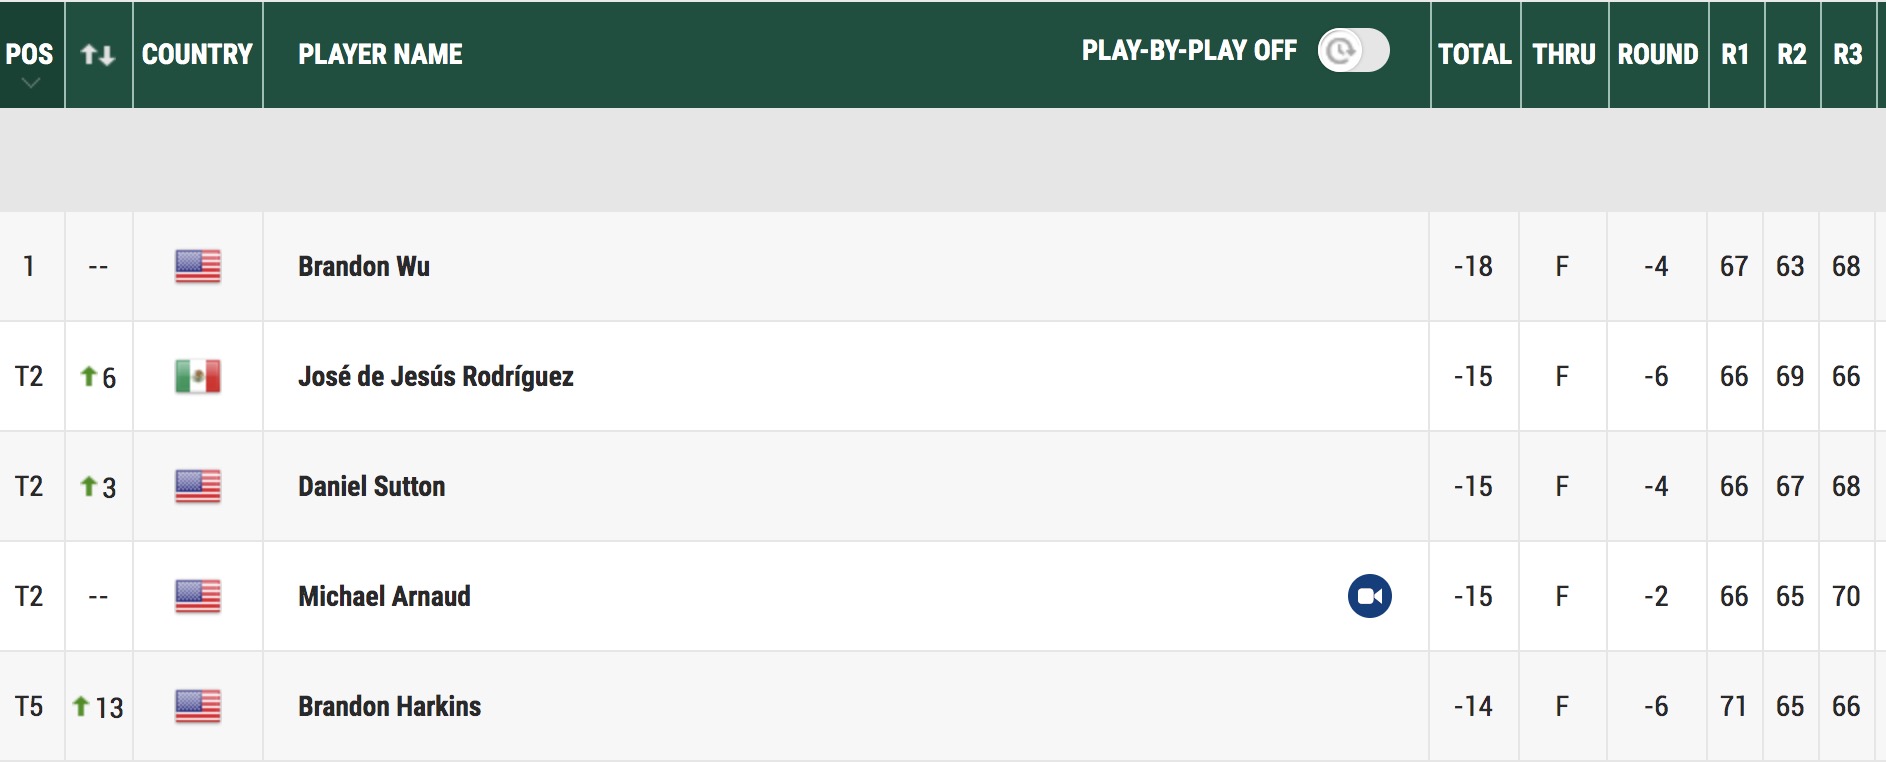The width and height of the screenshot is (1886, 762).
Task: Sort leaderboard by ROUND score column
Action: click(x=1657, y=54)
